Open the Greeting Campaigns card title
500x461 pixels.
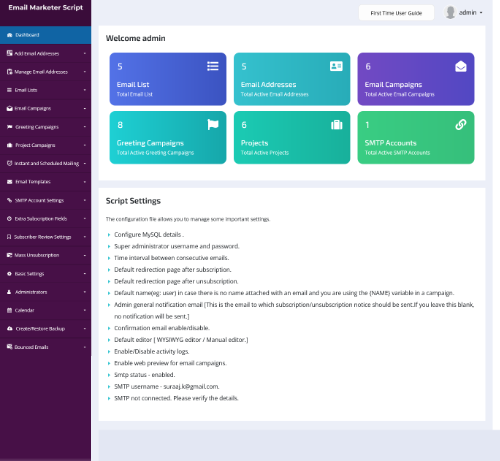[150, 143]
